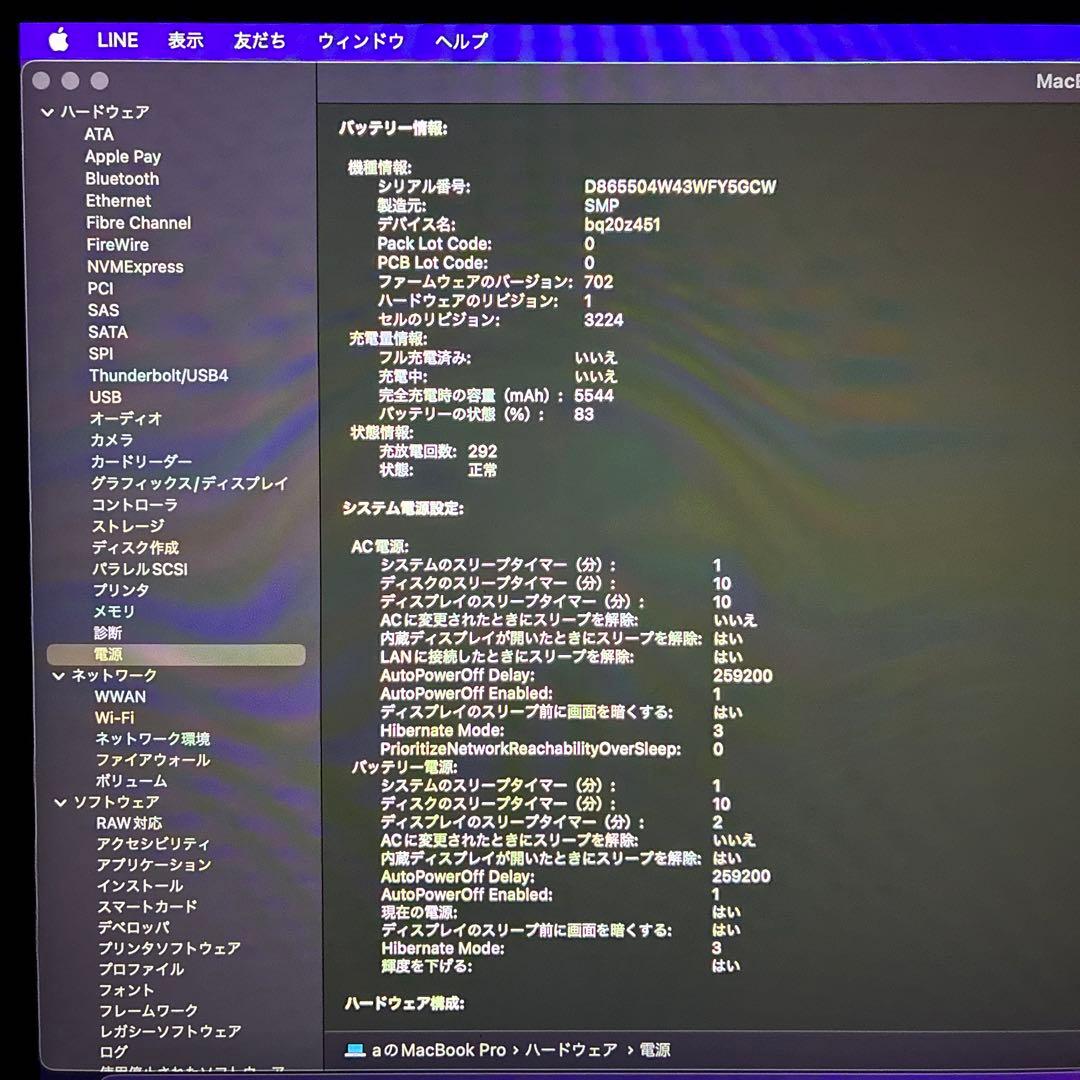The width and height of the screenshot is (1080, 1080).
Task: Select USB in the sidebar
Action: point(107,397)
